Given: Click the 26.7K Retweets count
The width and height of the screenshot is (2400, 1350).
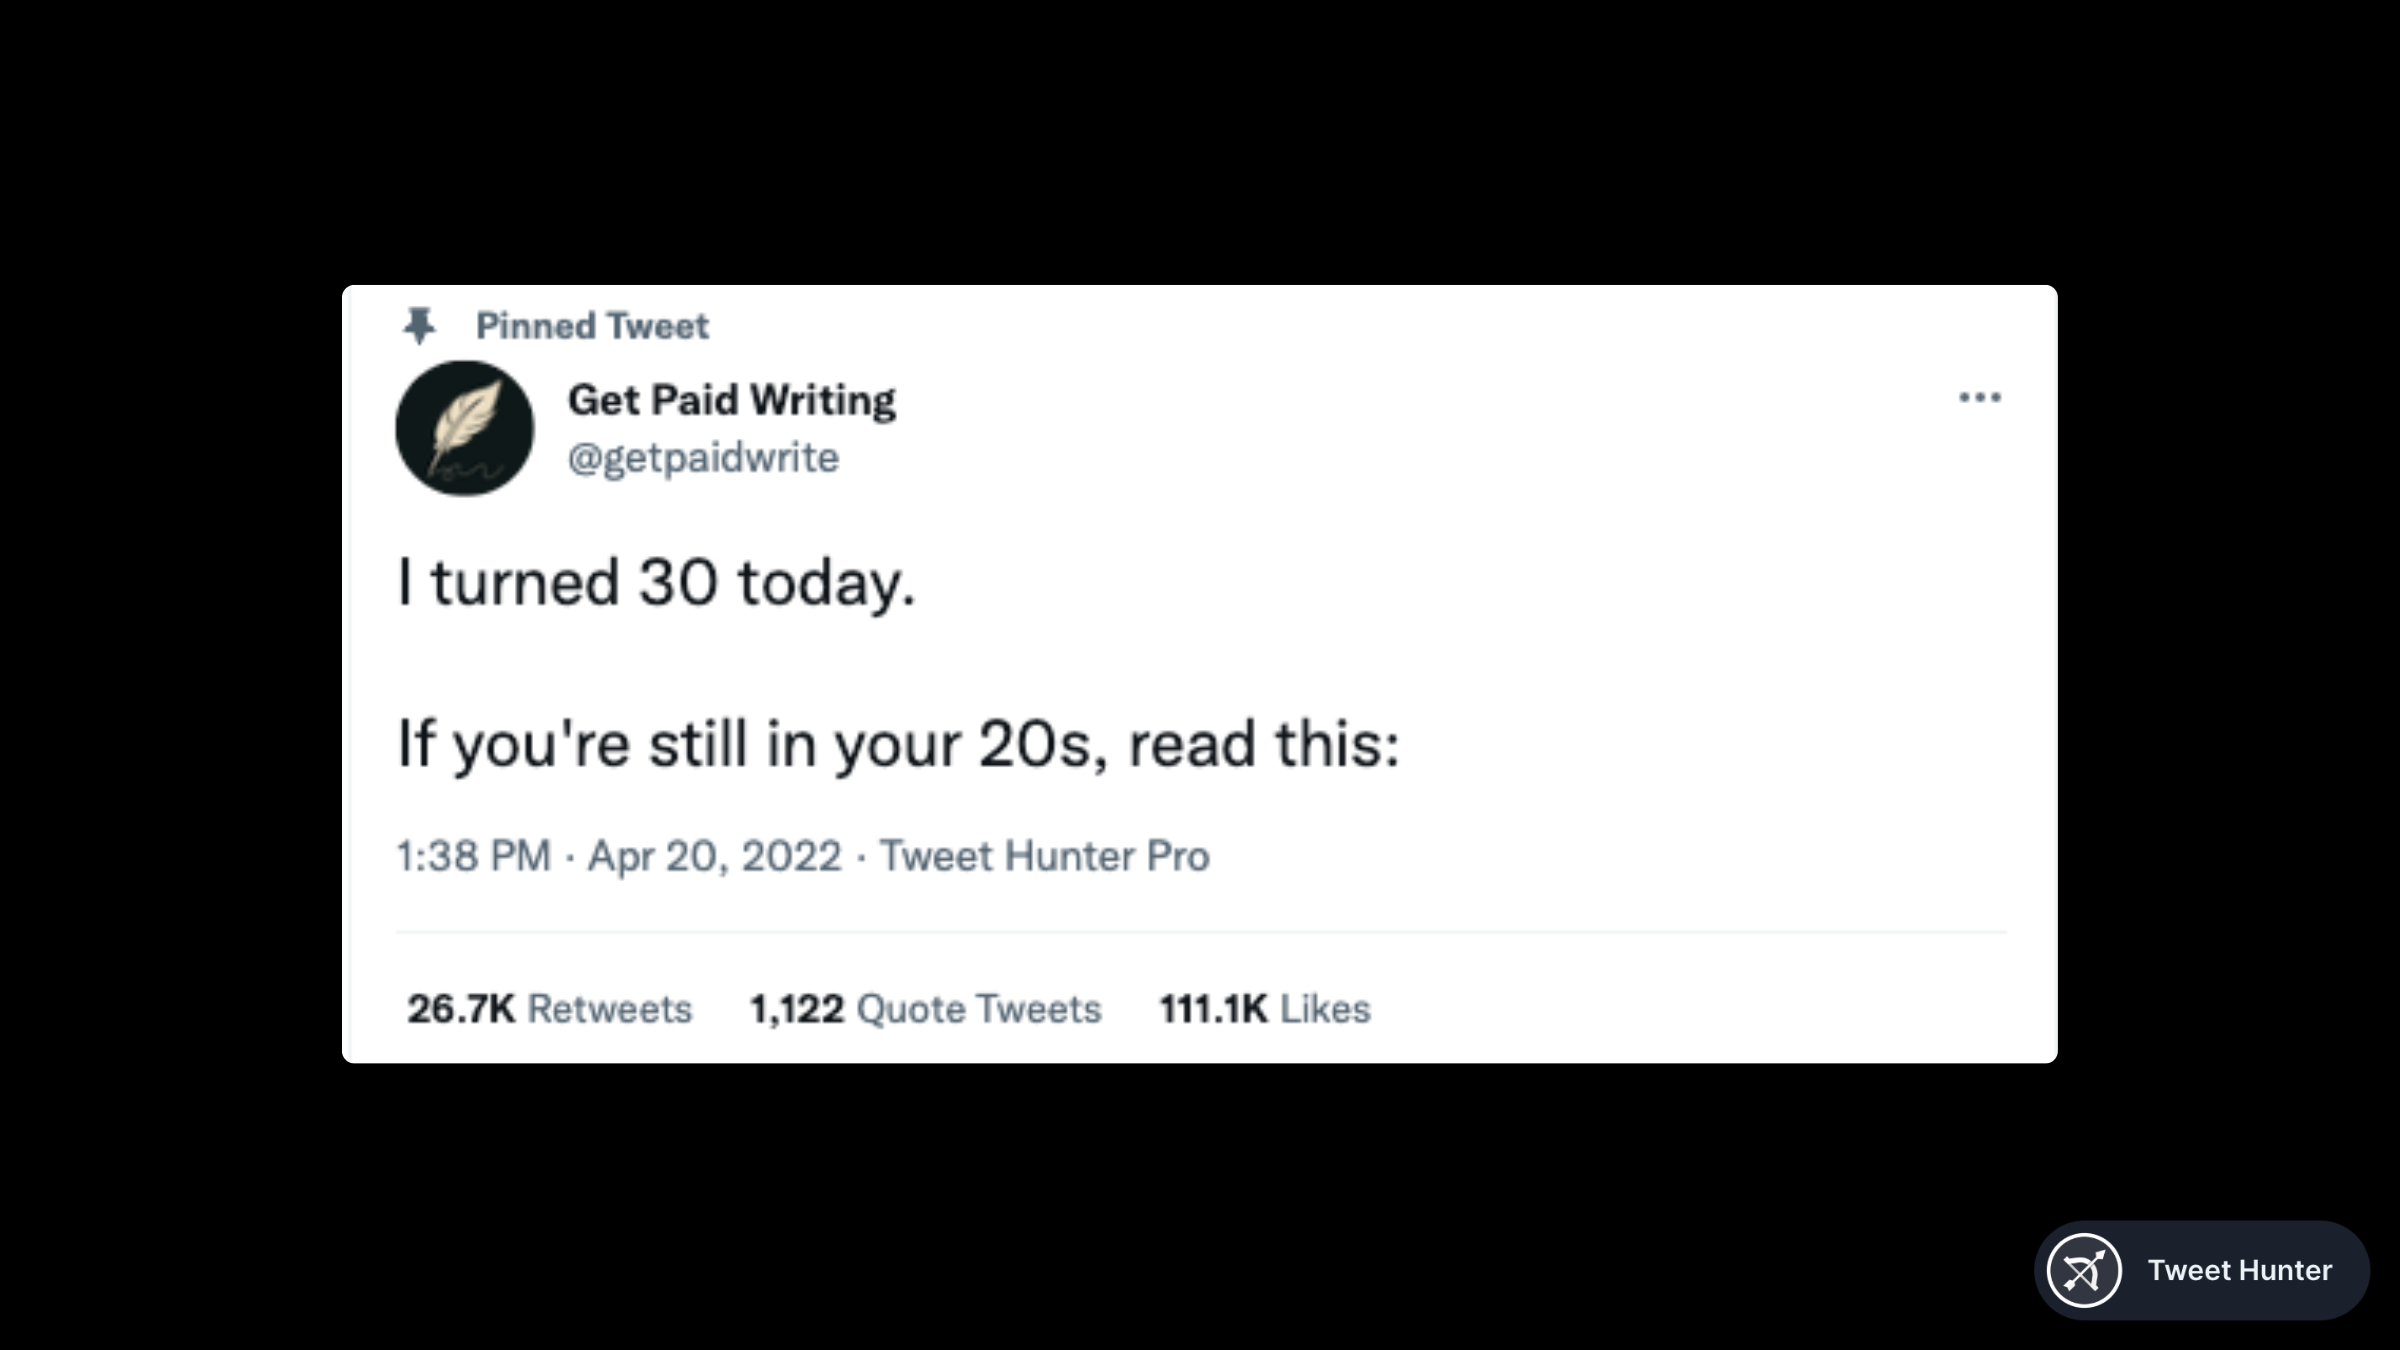Looking at the screenshot, I should 551,1009.
